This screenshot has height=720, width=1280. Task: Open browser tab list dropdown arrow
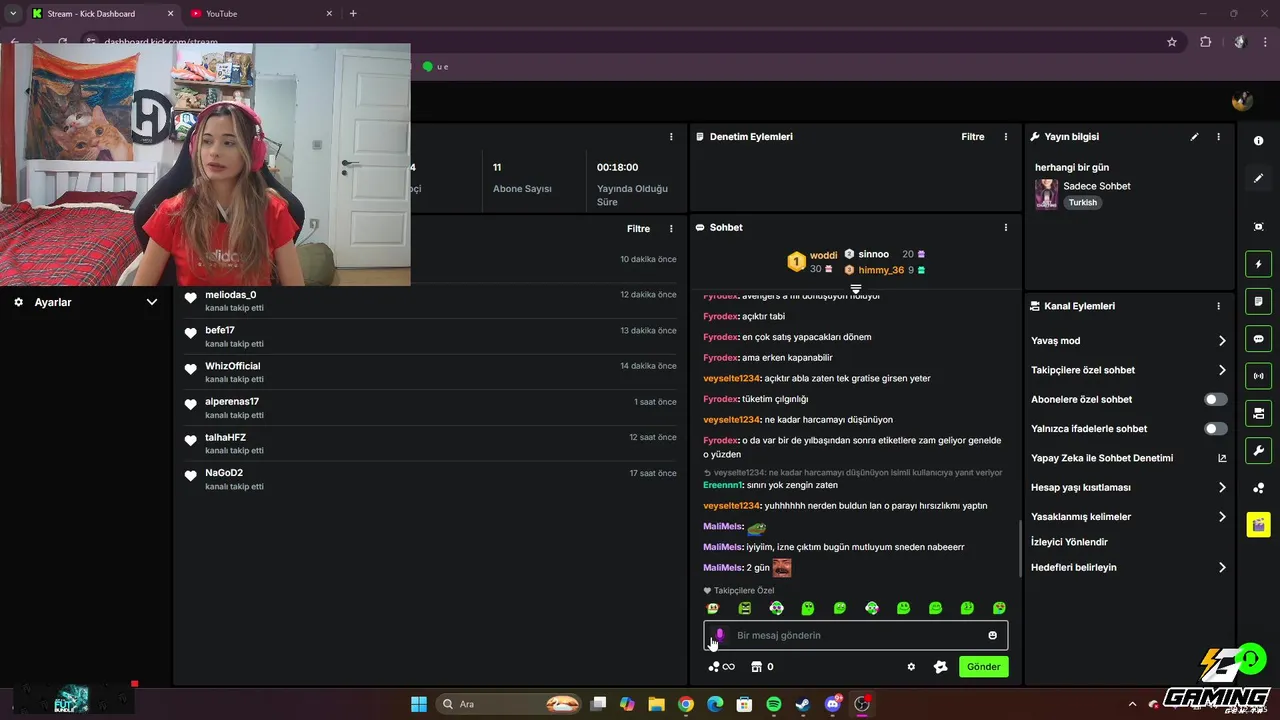click(x=12, y=13)
